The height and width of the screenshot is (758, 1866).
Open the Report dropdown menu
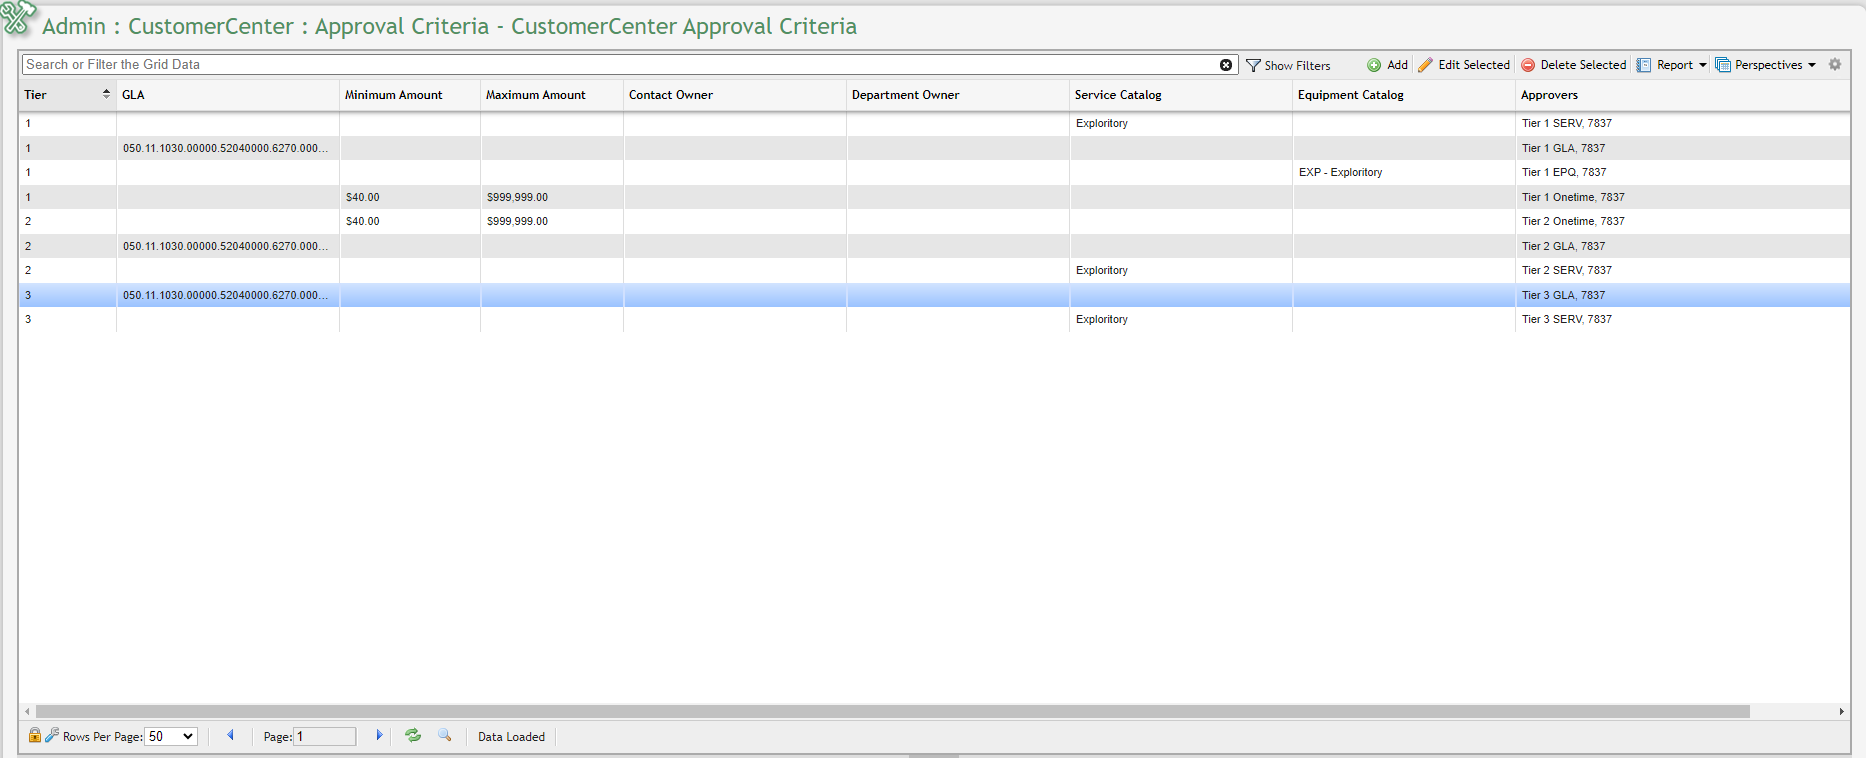point(1673,65)
